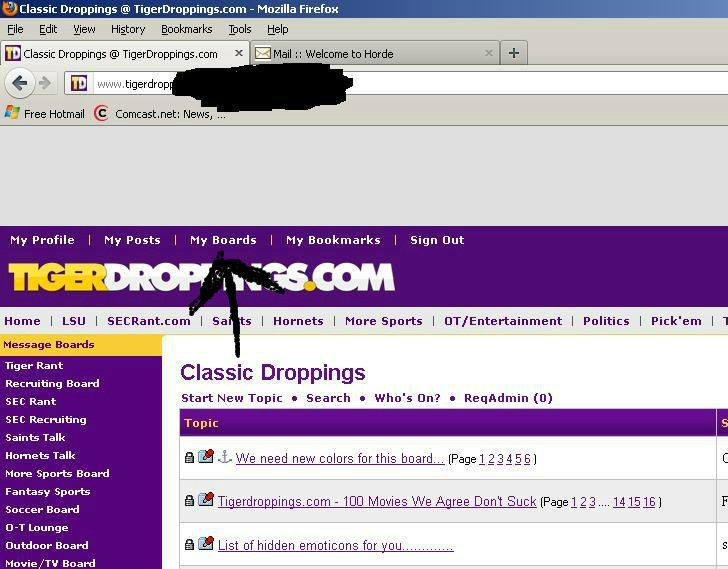Click the Comcast.net bookmark icon
This screenshot has width=728, height=569.
[x=101, y=113]
